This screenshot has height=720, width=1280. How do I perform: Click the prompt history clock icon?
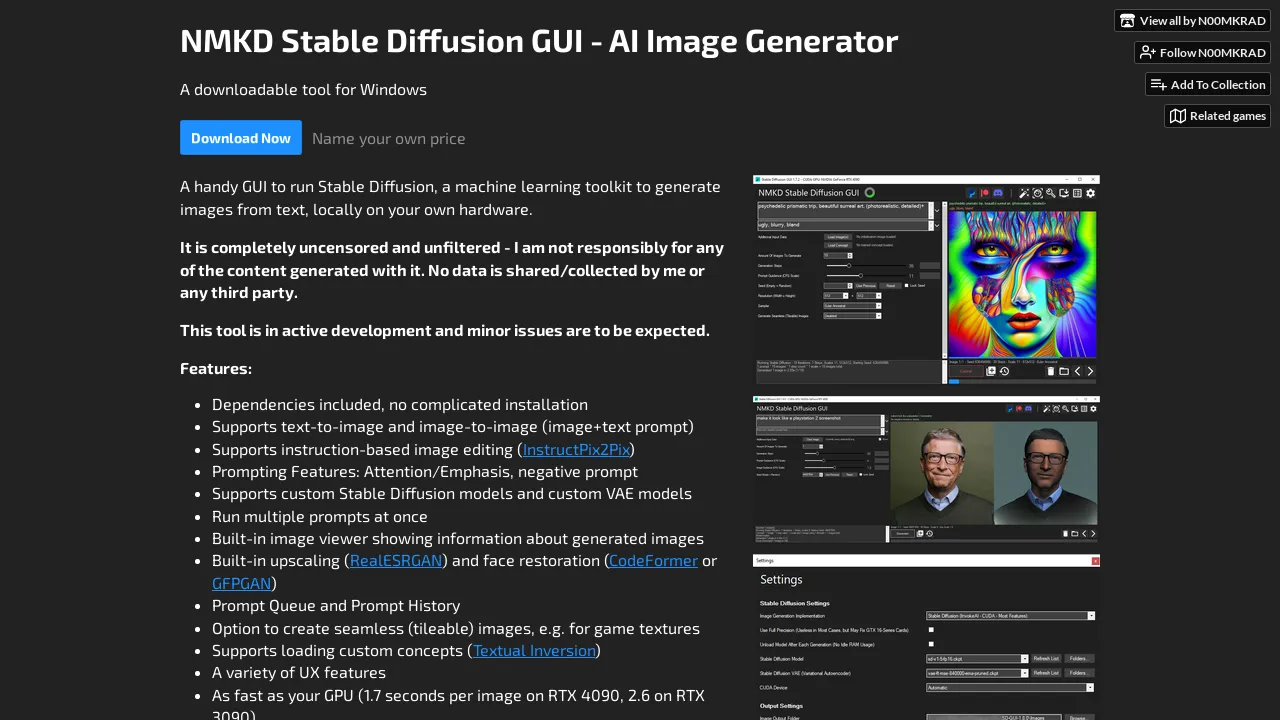1004,371
